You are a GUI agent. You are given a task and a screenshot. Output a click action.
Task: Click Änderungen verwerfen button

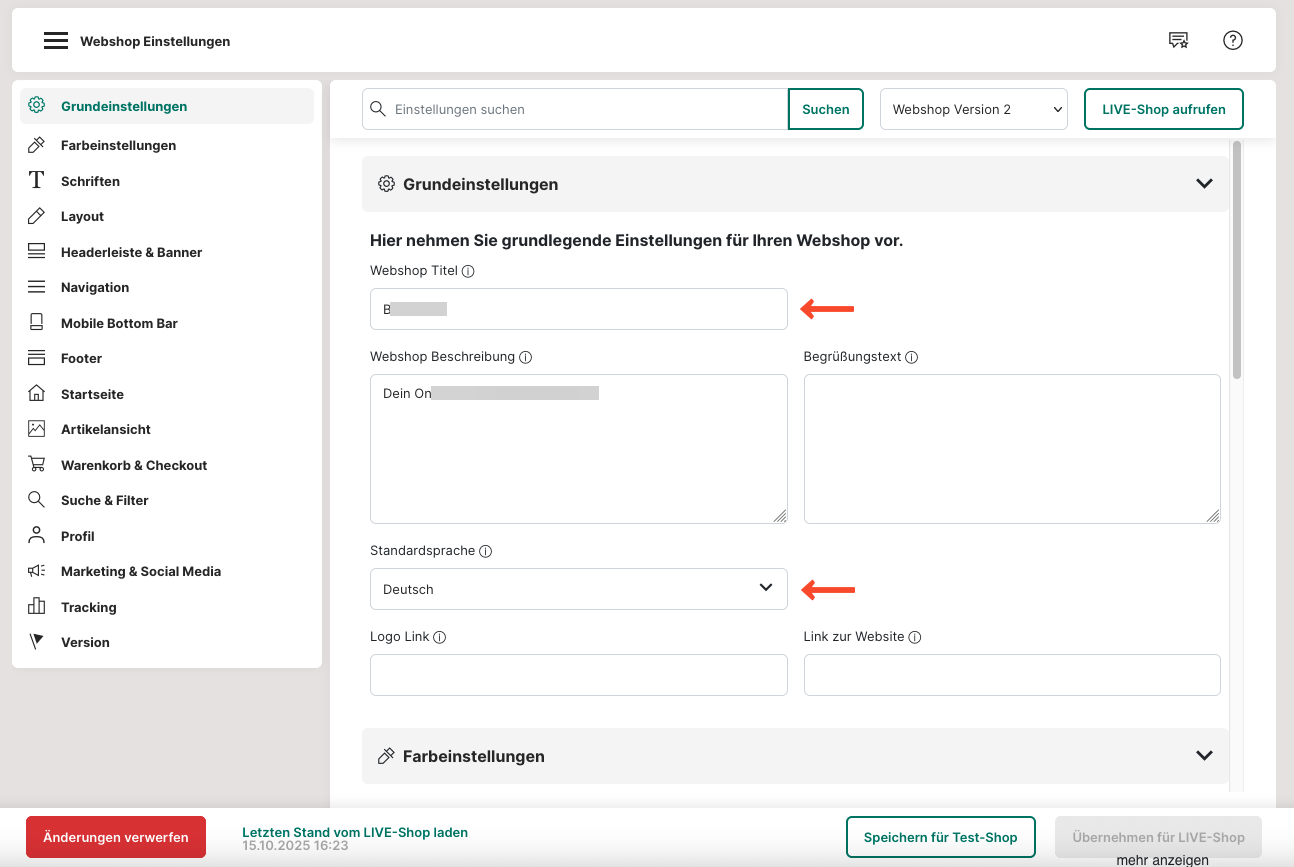116,837
